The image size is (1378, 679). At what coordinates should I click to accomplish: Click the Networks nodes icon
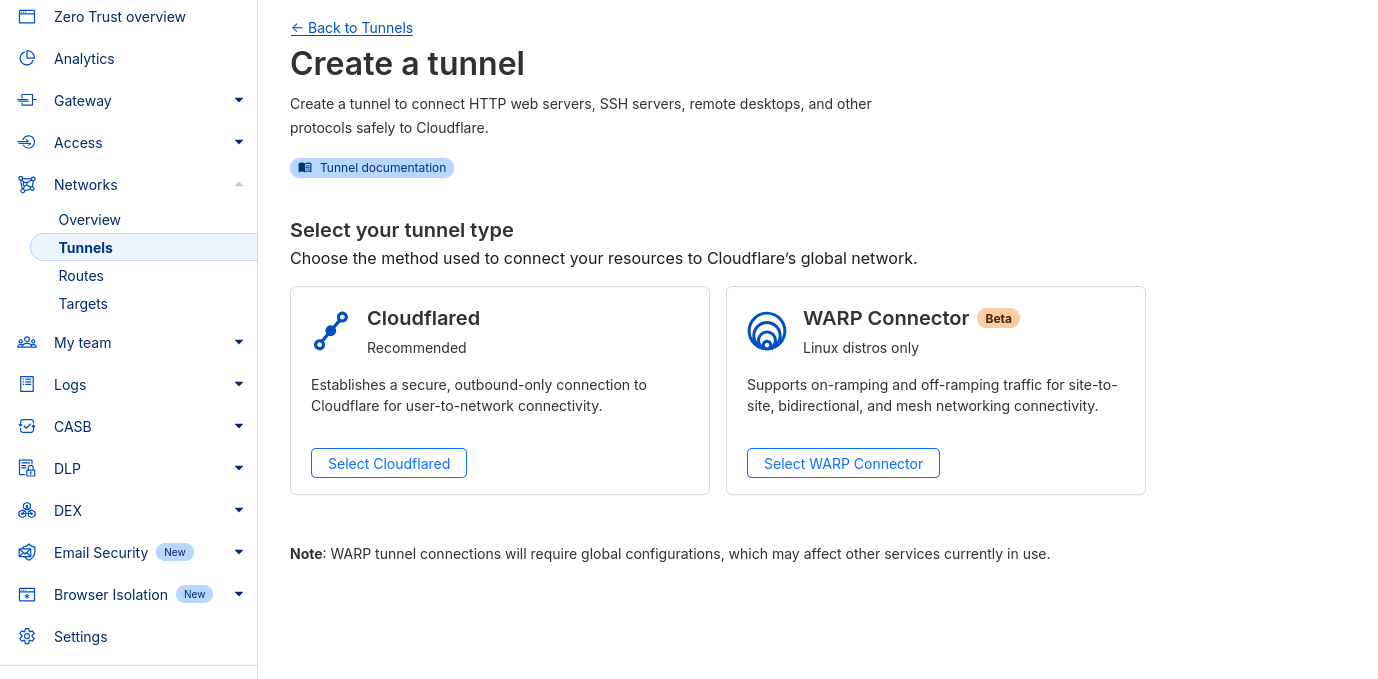coord(27,185)
